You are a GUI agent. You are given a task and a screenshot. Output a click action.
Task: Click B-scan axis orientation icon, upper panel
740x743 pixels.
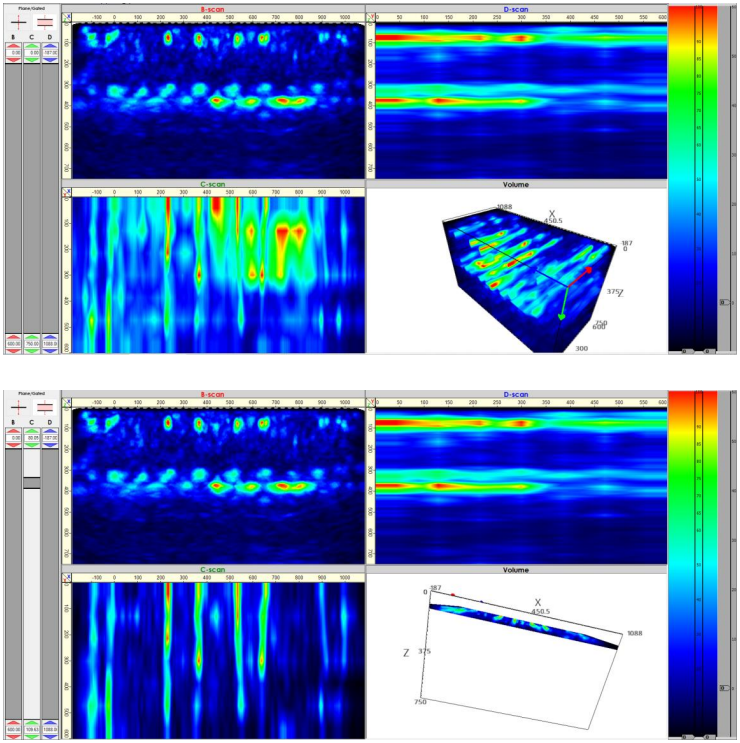coord(66,17)
